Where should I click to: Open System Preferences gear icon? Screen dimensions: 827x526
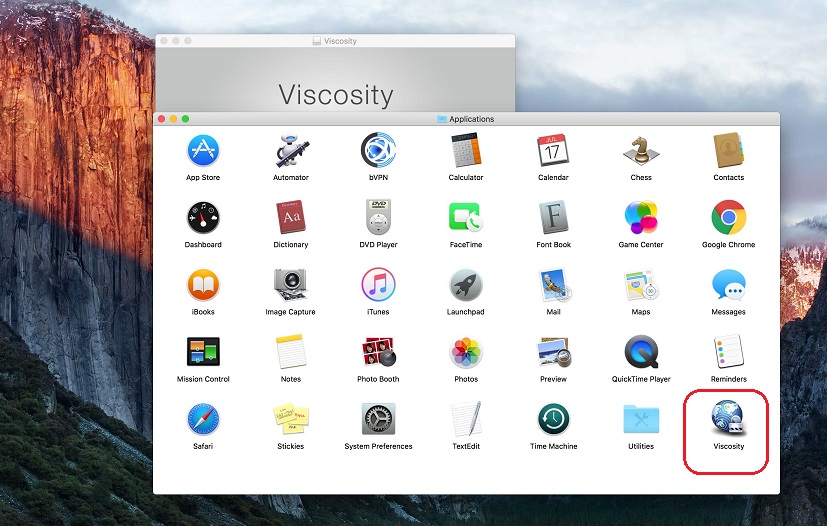pyautogui.click(x=378, y=419)
